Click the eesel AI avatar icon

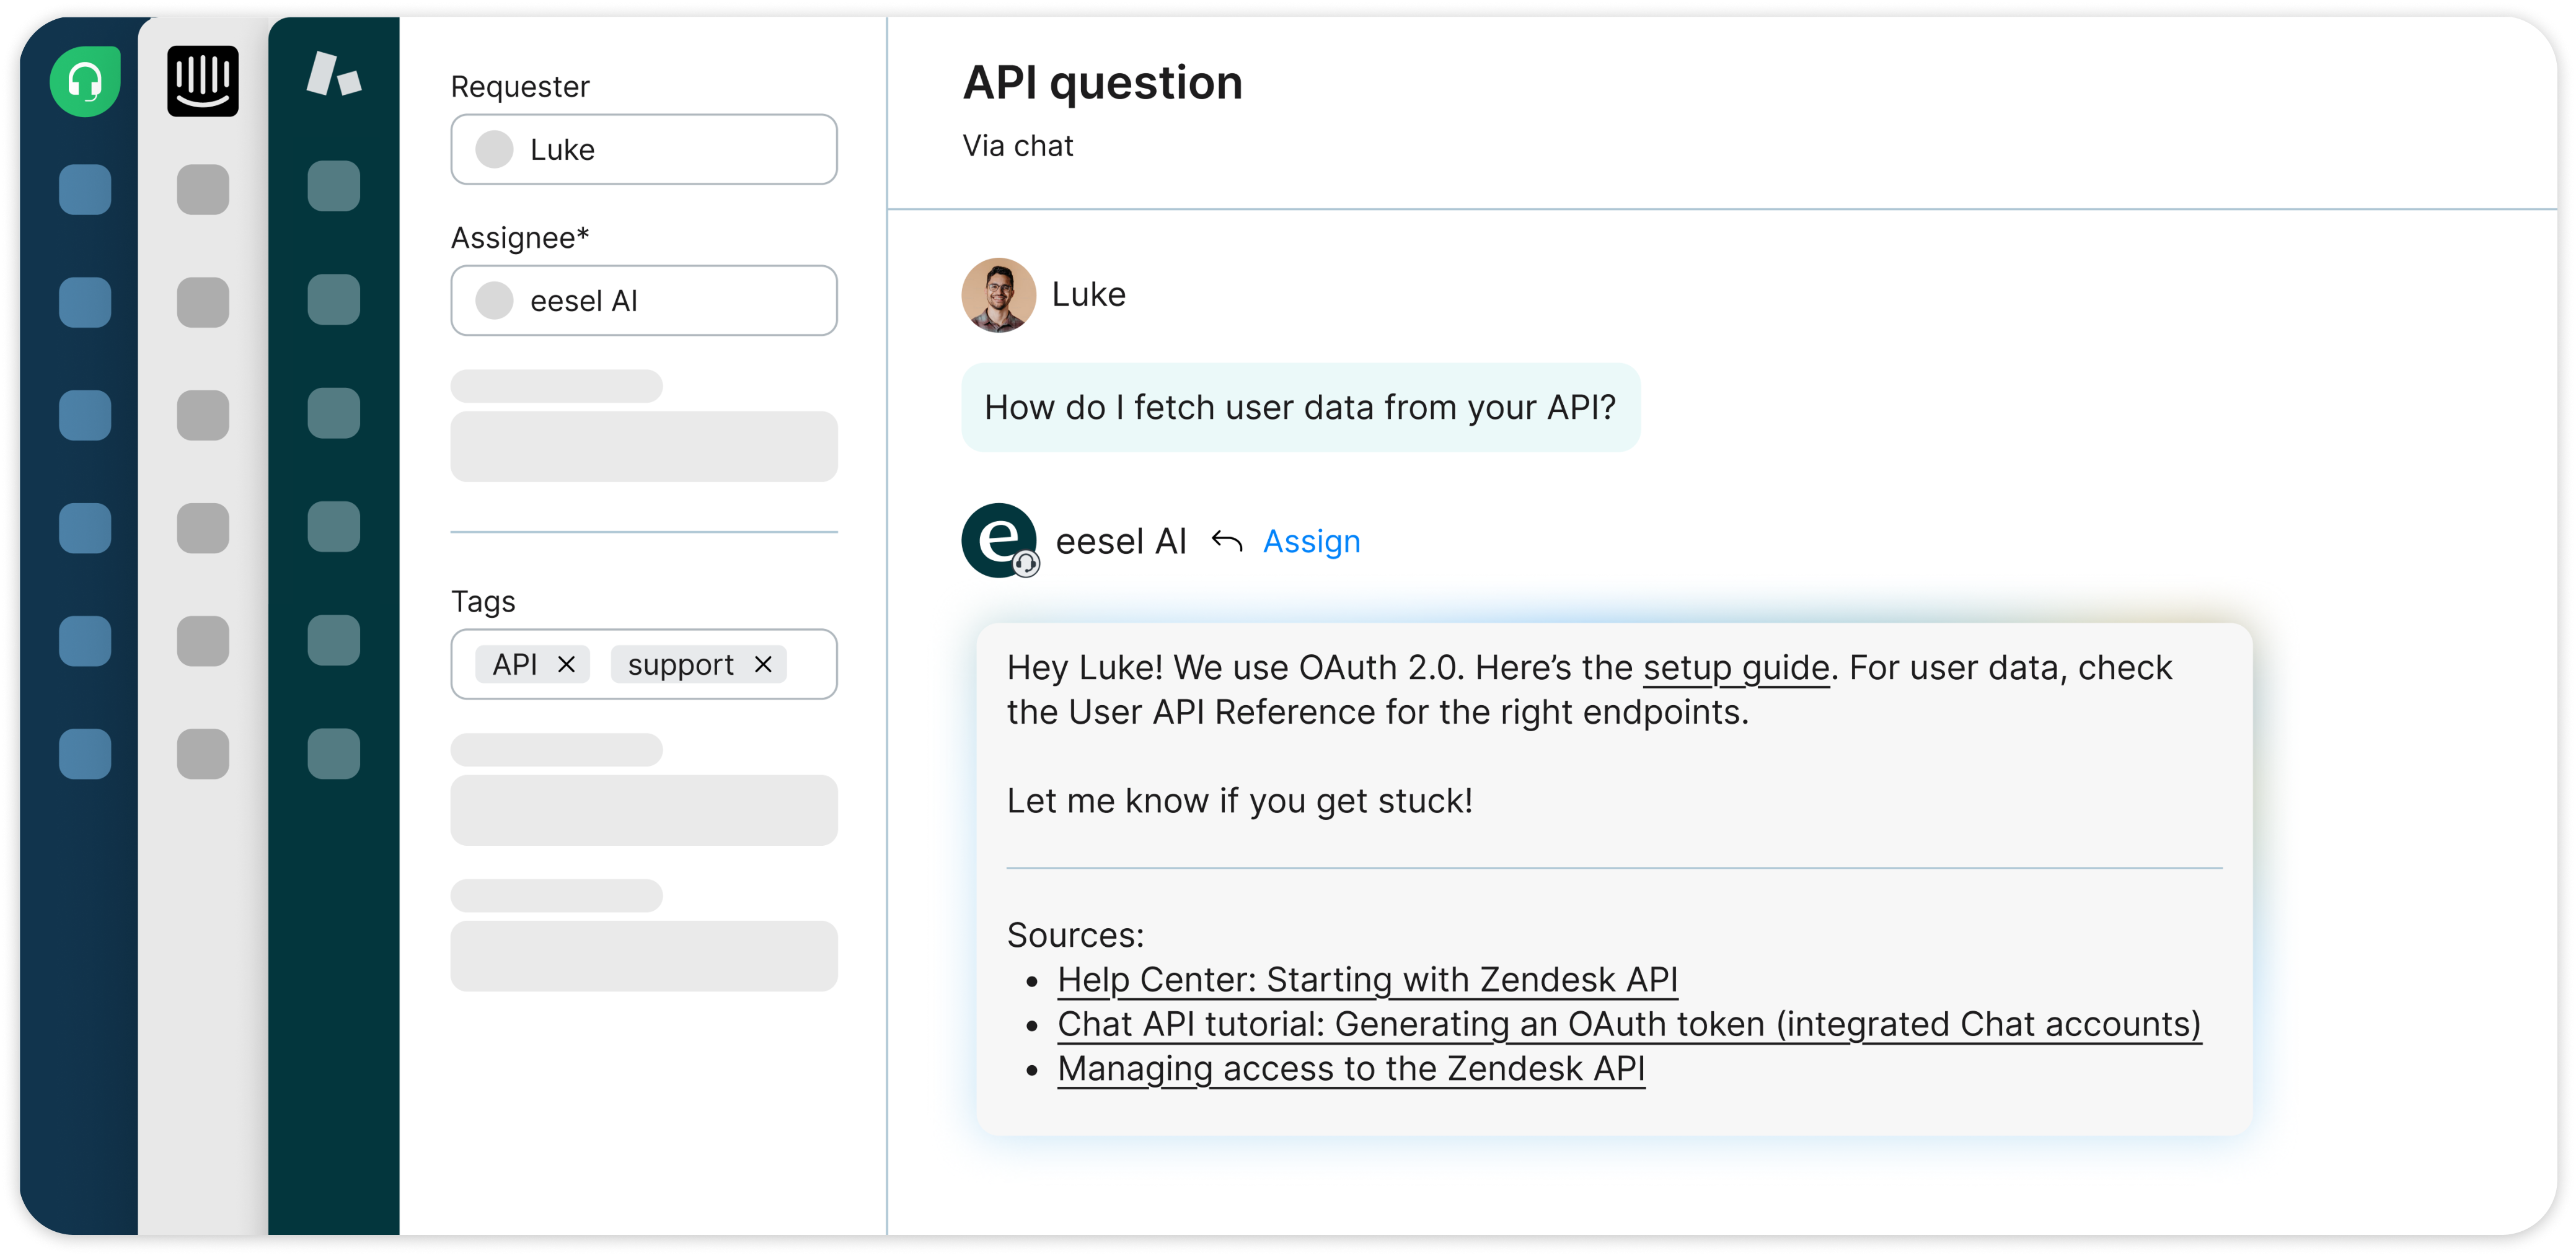click(x=998, y=540)
